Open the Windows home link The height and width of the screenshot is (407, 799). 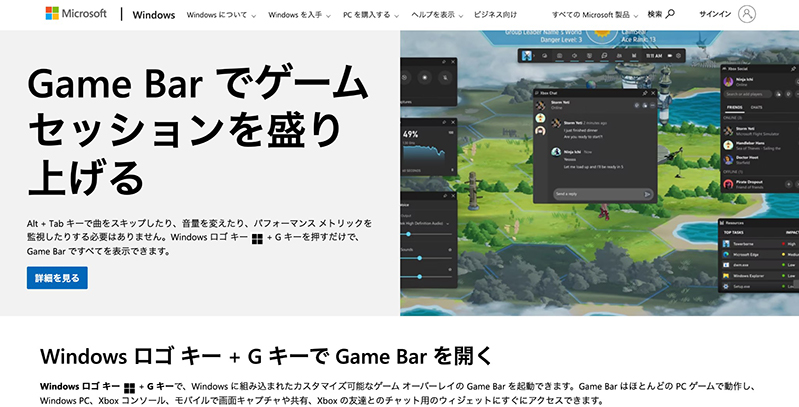pos(153,15)
